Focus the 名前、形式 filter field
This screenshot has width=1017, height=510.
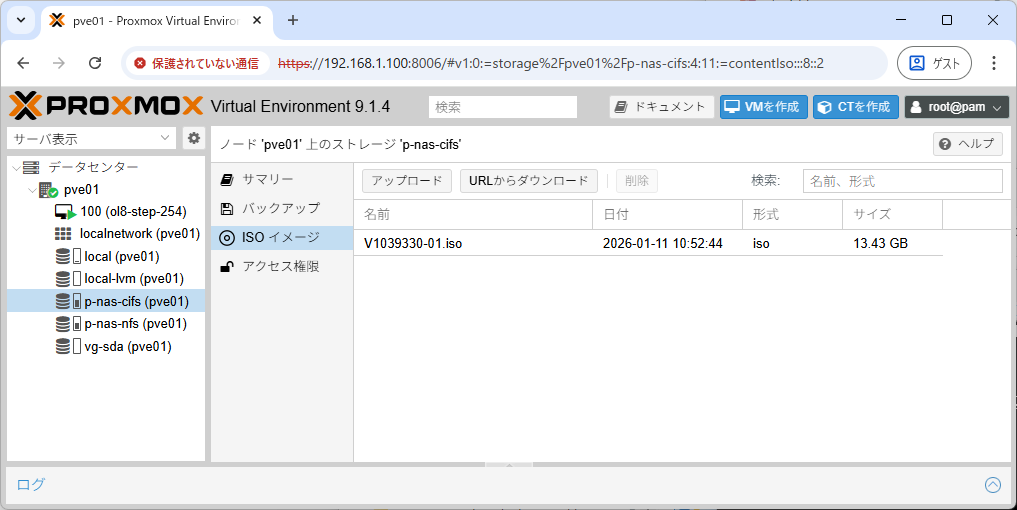[903, 181]
